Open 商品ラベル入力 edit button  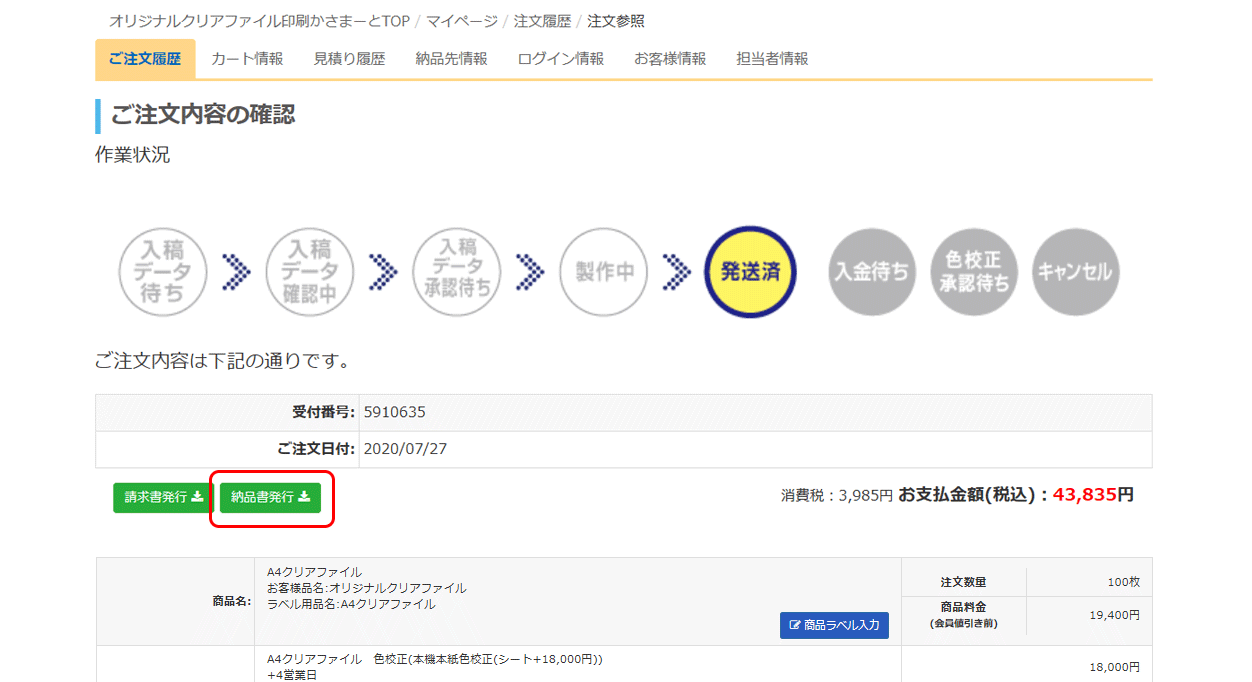tap(834, 625)
